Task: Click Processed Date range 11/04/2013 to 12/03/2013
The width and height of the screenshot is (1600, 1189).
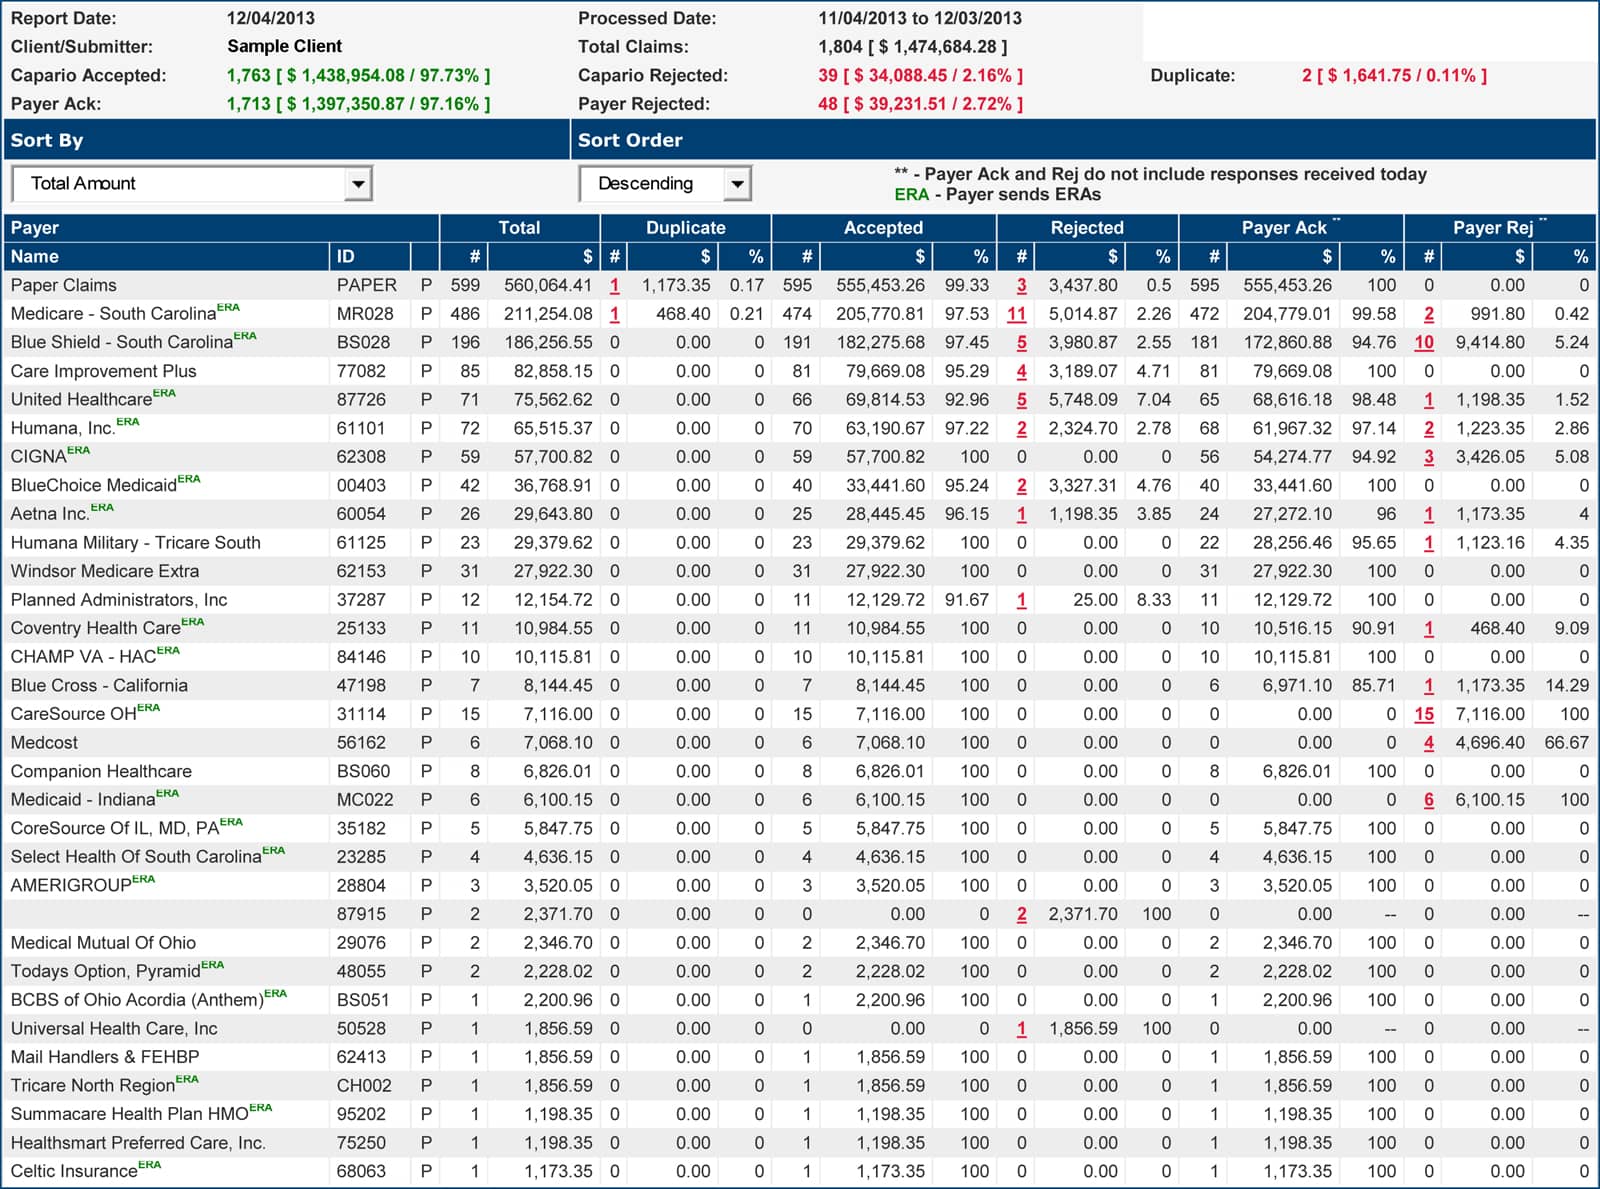Action: point(920,18)
